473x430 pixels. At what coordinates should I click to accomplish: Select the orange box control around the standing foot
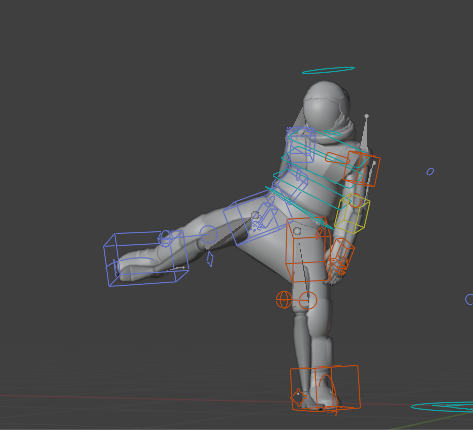(325, 388)
